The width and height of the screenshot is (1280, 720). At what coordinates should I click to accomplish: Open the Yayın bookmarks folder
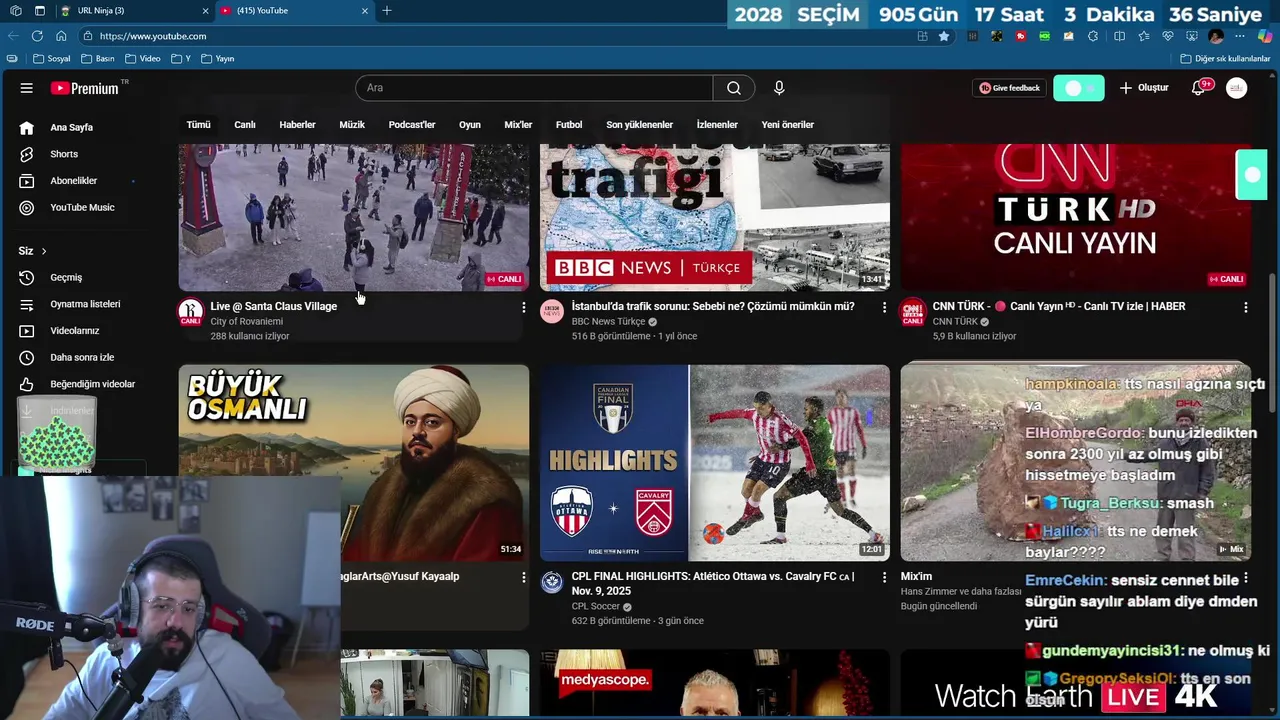point(218,59)
